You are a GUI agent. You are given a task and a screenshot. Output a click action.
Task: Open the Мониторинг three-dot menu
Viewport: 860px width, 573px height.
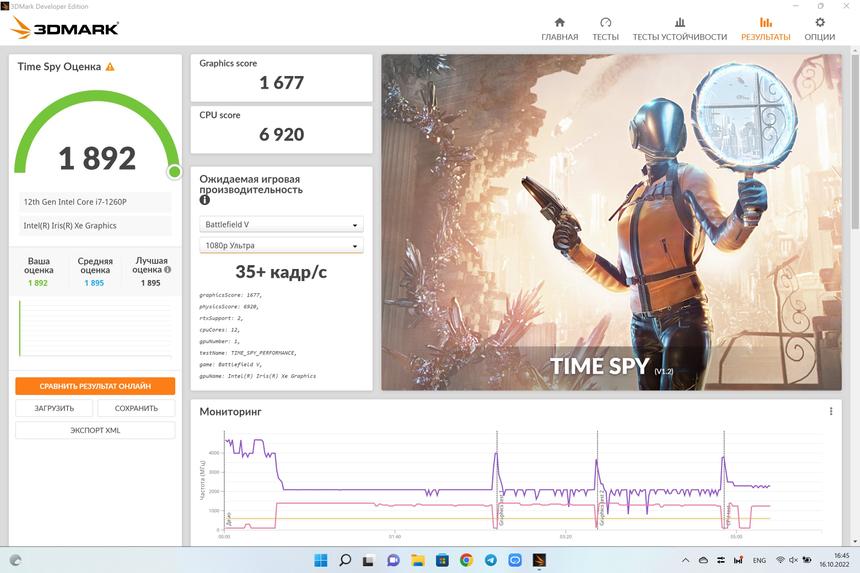[831, 411]
